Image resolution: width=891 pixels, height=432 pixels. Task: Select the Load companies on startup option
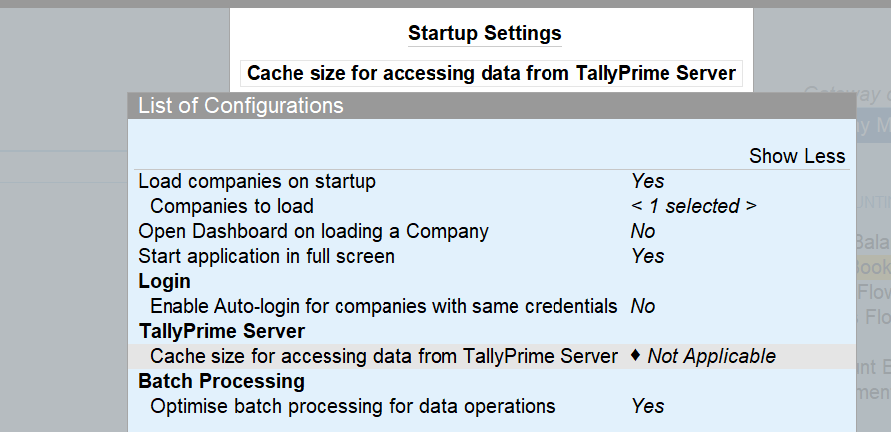(257, 181)
